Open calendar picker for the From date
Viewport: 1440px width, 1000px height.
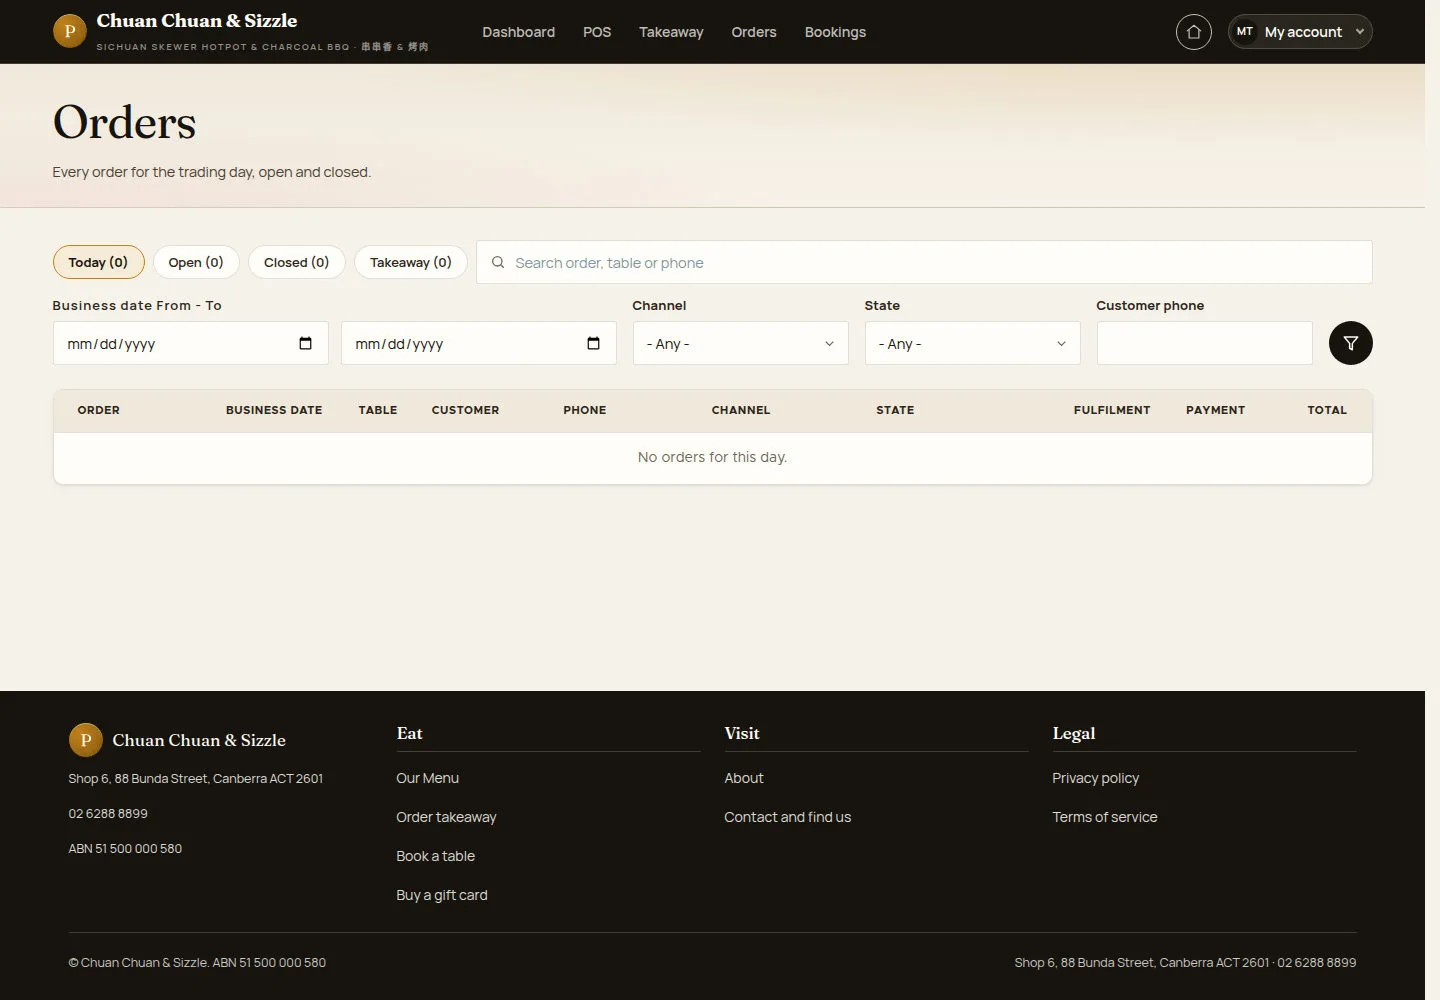tap(305, 343)
